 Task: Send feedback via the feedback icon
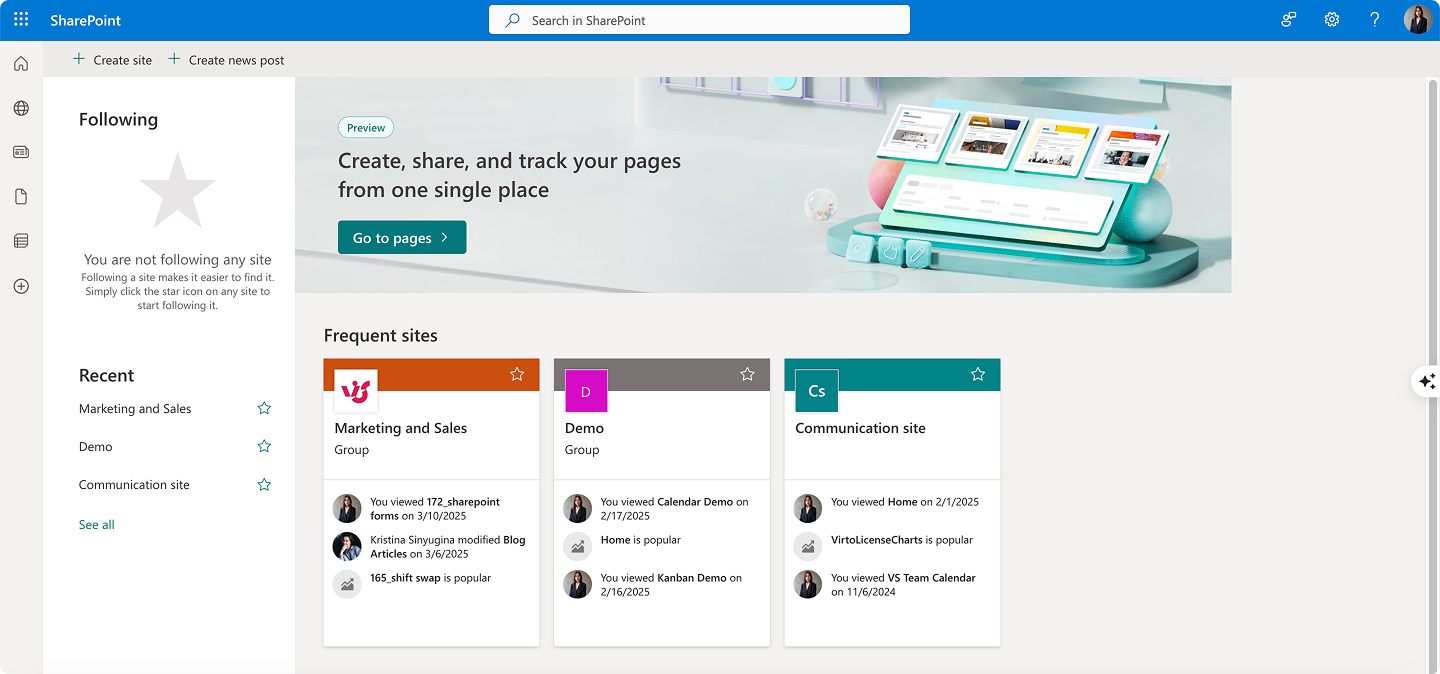[1288, 19]
